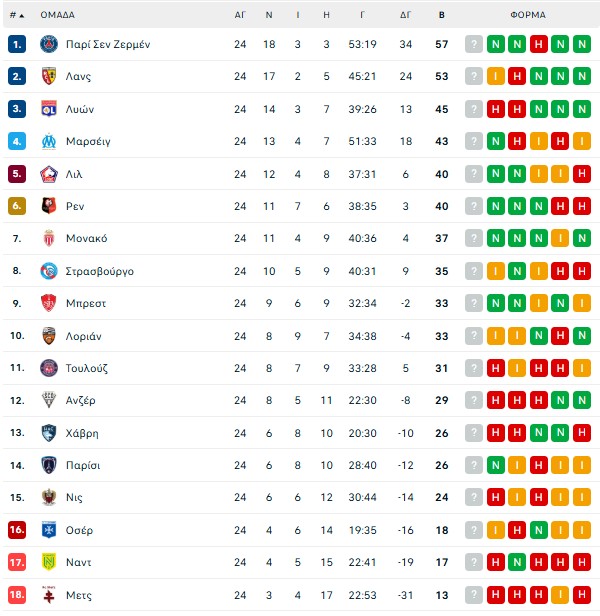Click the ΦΟΡΜΑ column header
600x616 pixels.
click(x=527, y=15)
